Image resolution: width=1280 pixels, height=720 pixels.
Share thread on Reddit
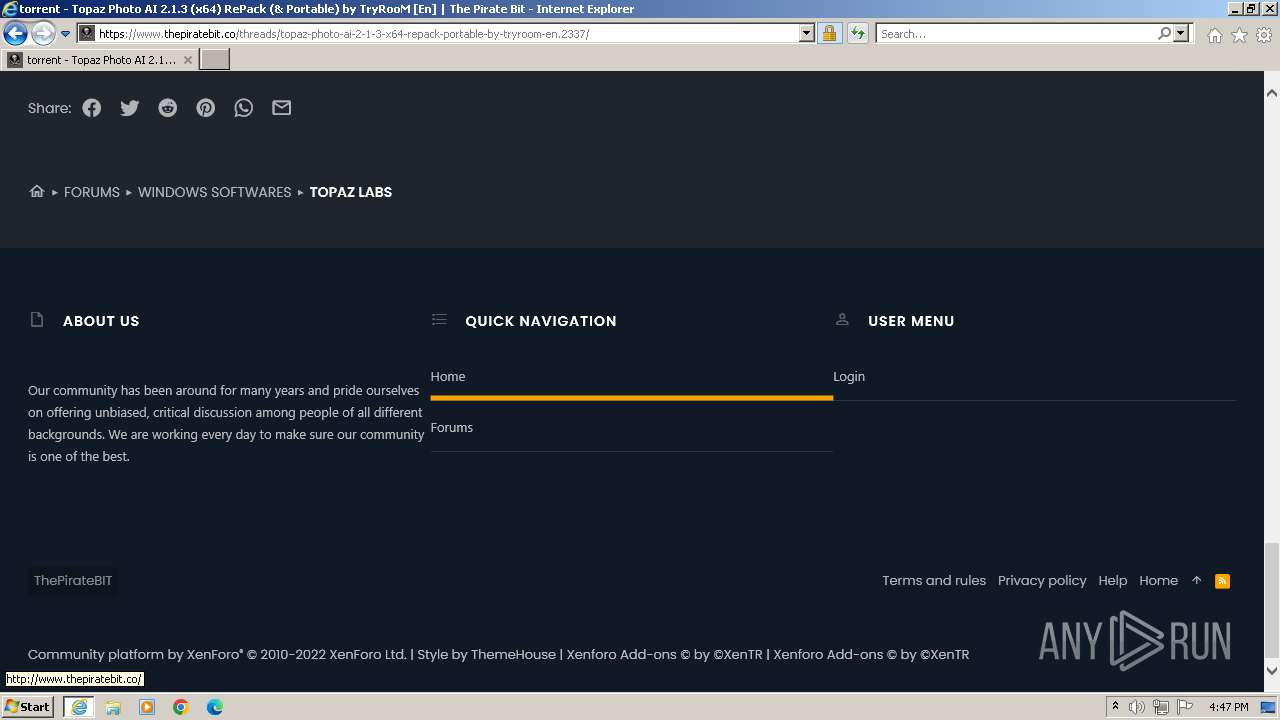click(168, 108)
